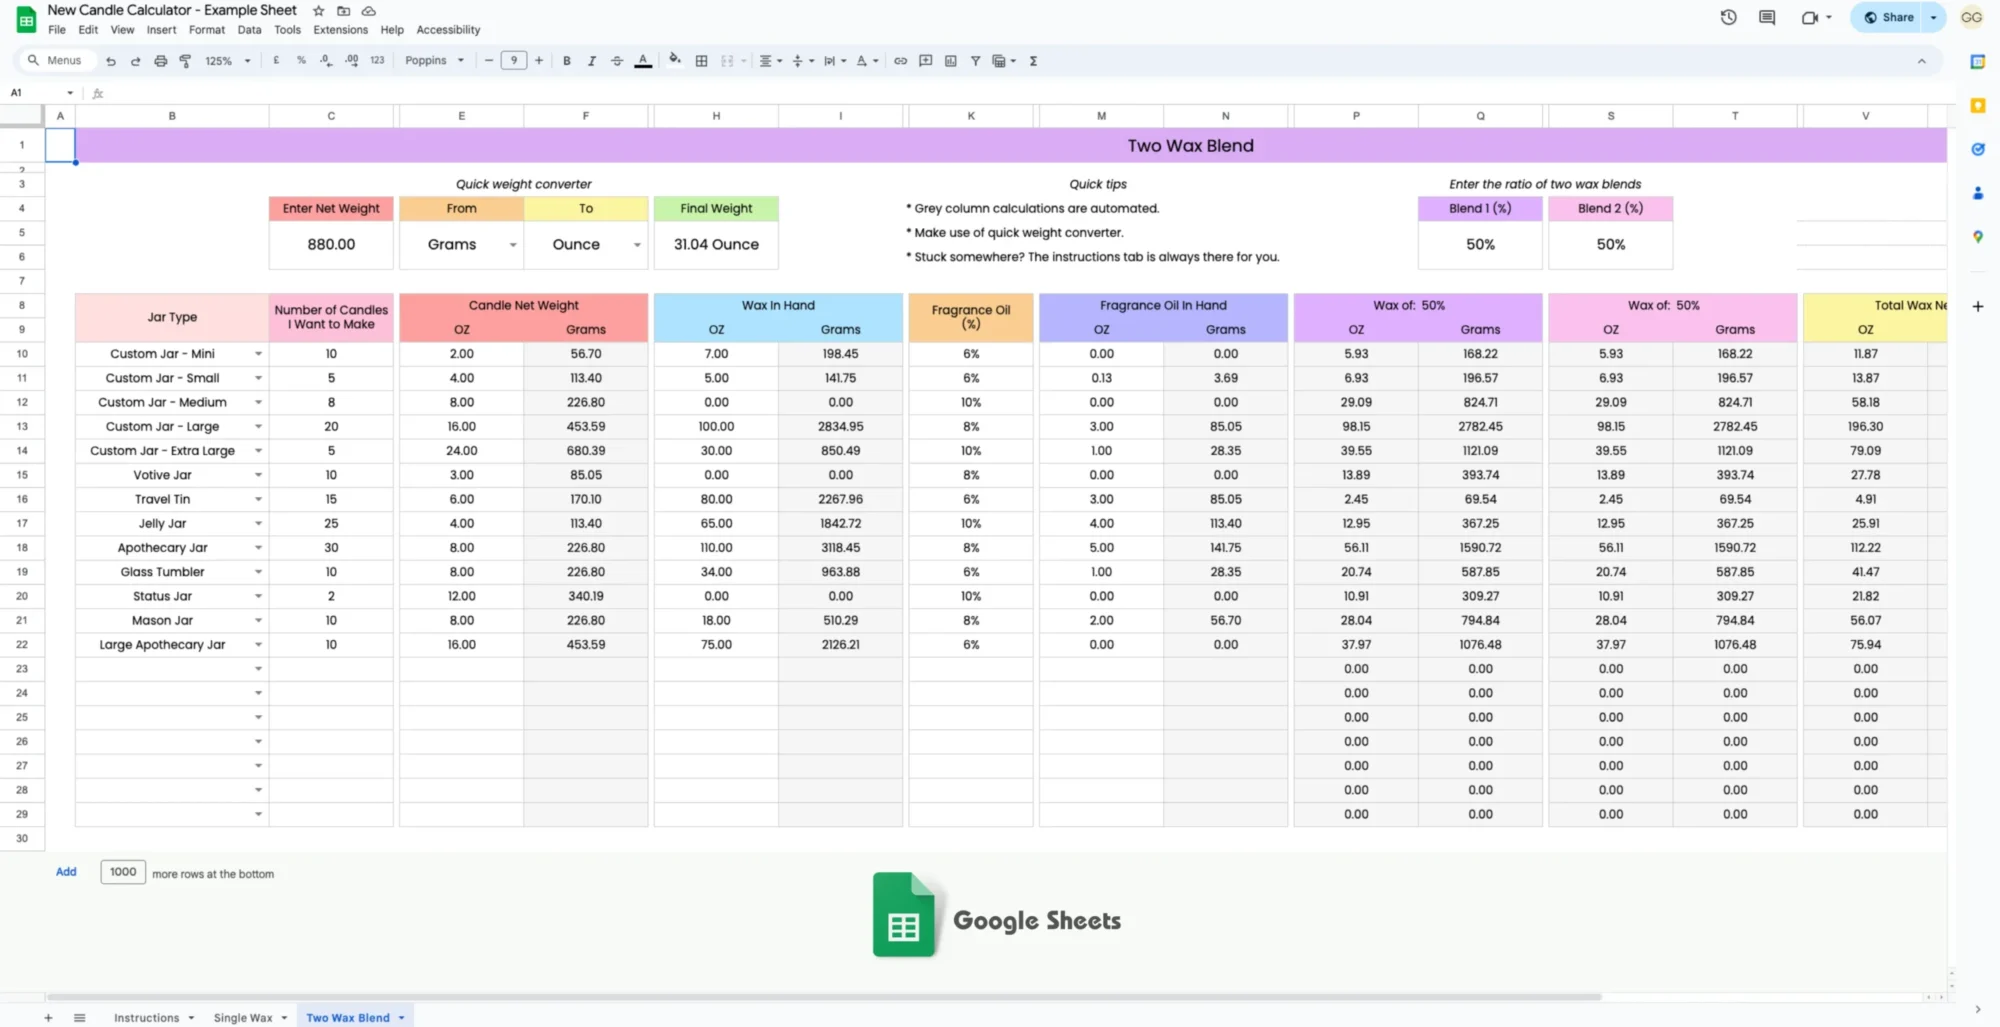Click the undo arrow in the toolbar
This screenshot has width=2000, height=1027.
click(x=110, y=61)
